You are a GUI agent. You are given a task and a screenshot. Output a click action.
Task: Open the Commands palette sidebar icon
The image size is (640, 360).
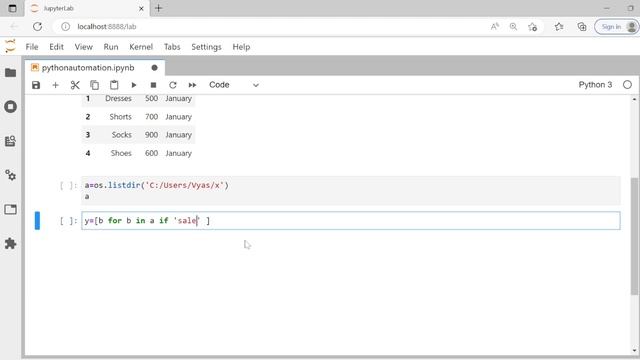11,141
